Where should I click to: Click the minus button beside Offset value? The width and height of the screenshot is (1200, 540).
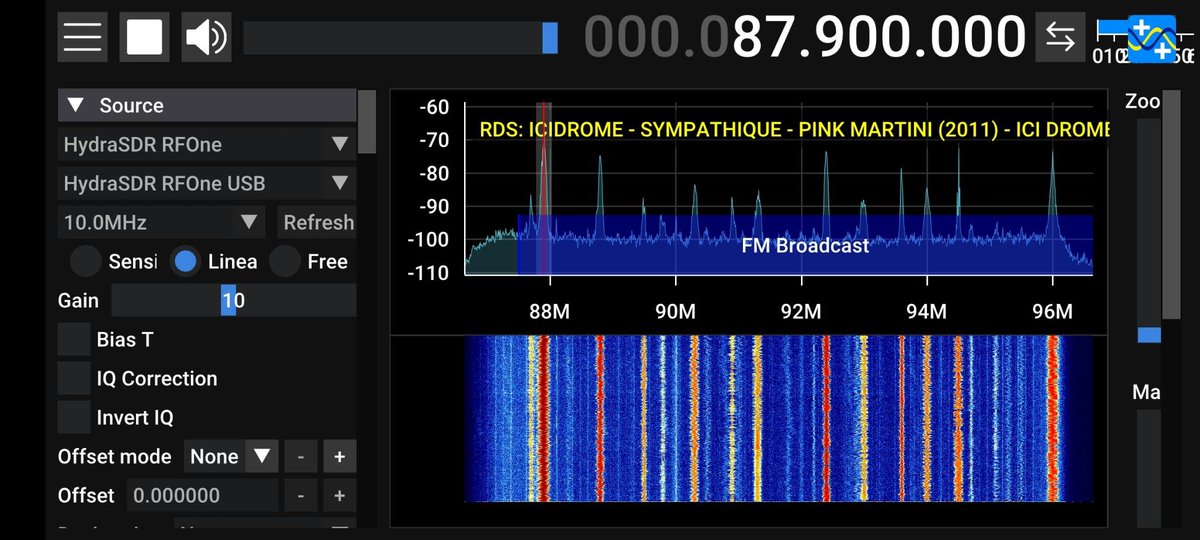tap(300, 495)
